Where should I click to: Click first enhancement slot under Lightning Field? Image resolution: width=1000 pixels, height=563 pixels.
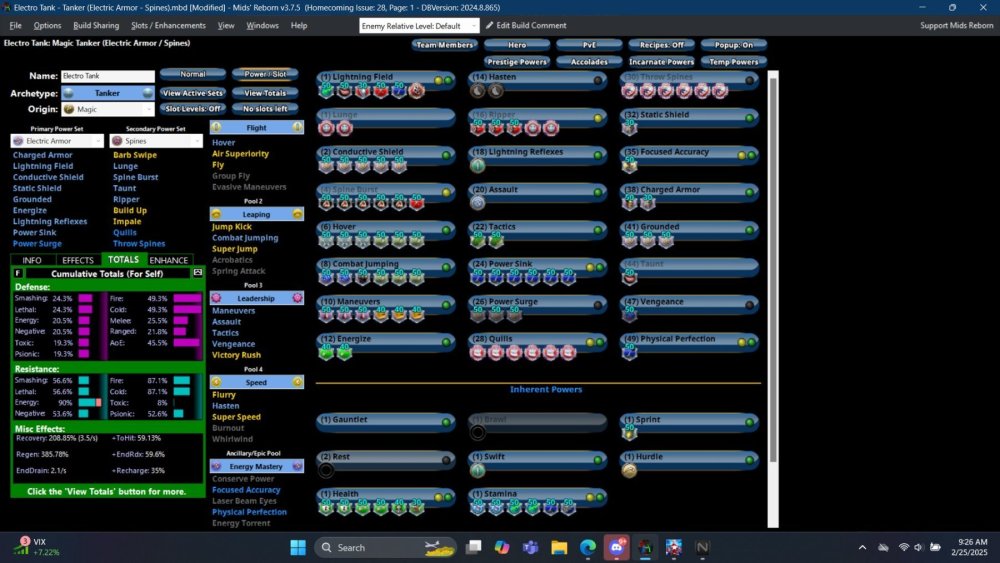pyautogui.click(x=327, y=90)
